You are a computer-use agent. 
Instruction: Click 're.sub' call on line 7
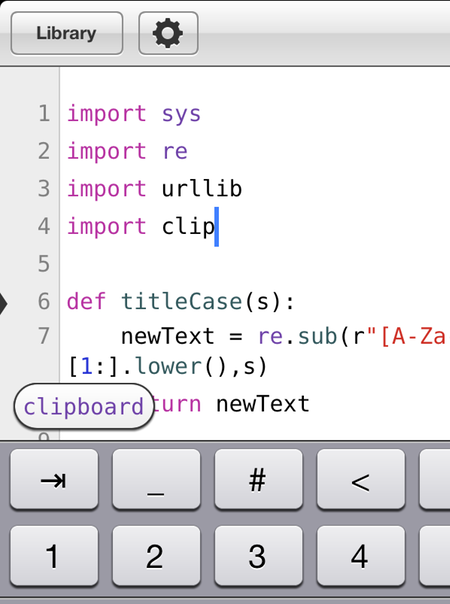(x=297, y=337)
